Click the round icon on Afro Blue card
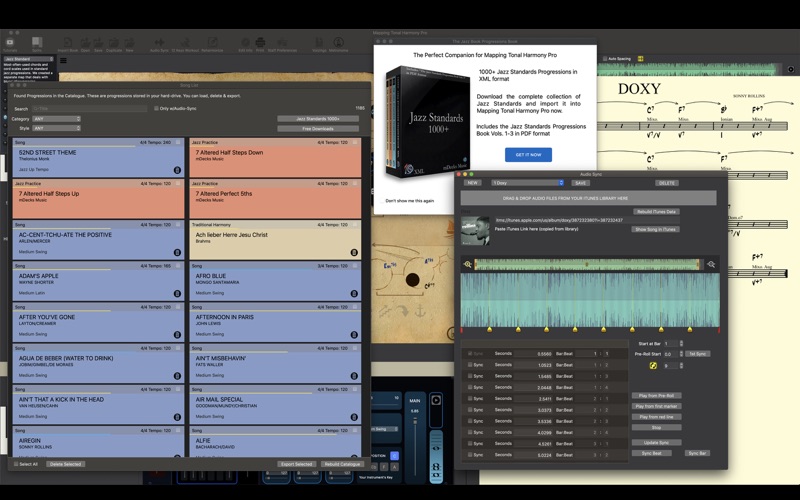This screenshot has height=500, width=800. 354,293
